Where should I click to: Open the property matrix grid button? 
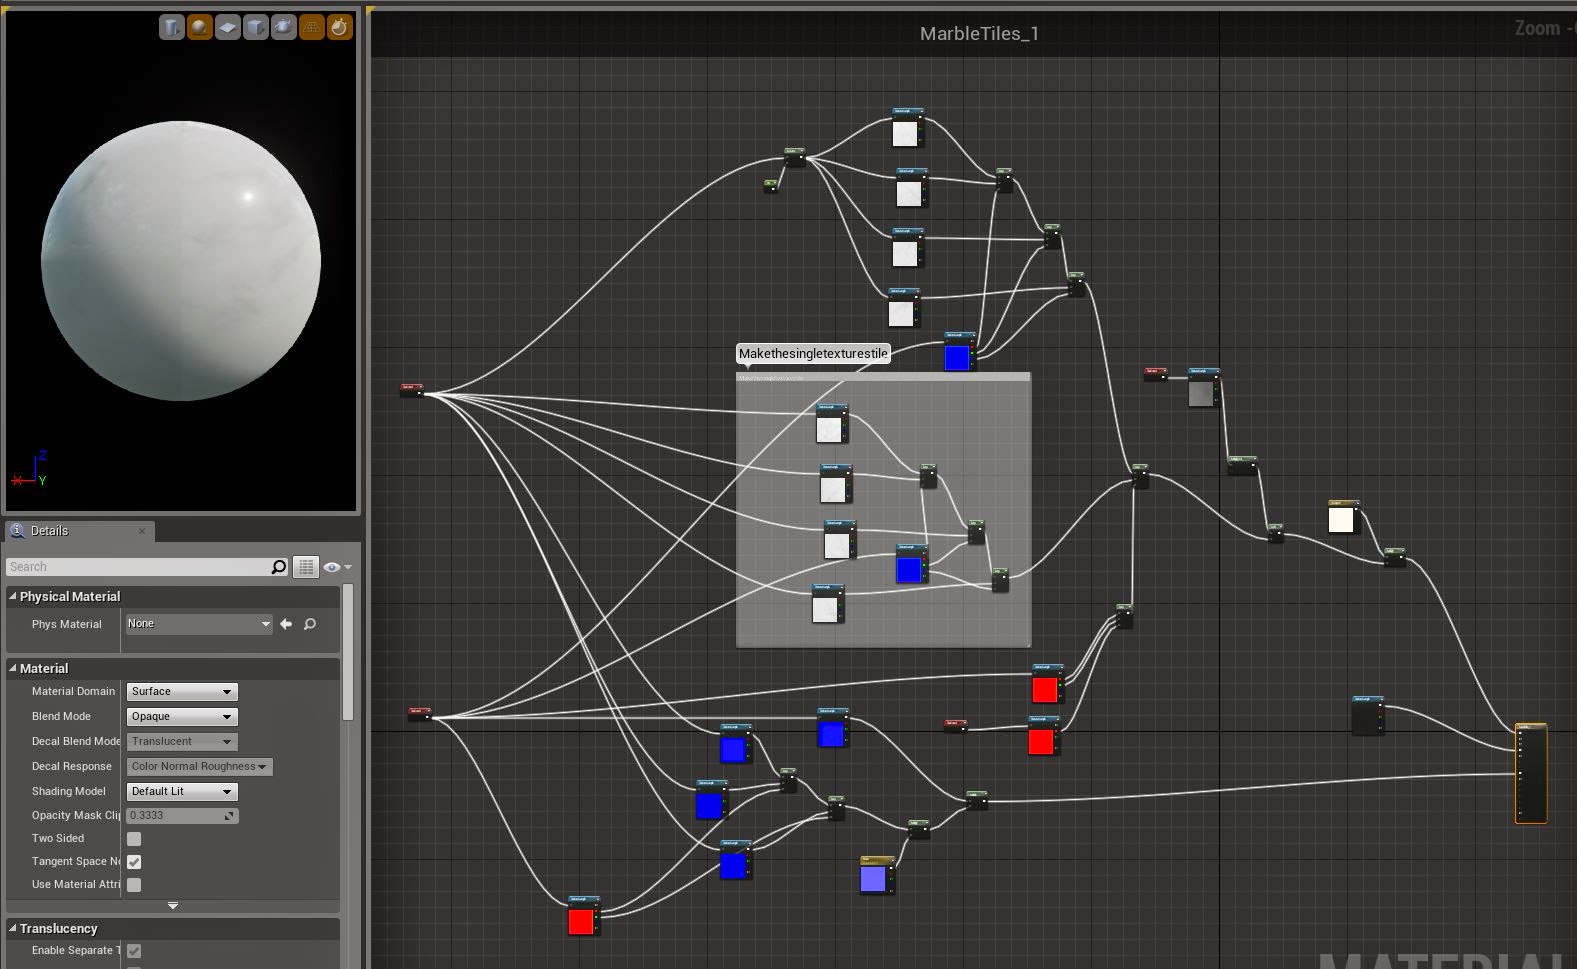(306, 567)
